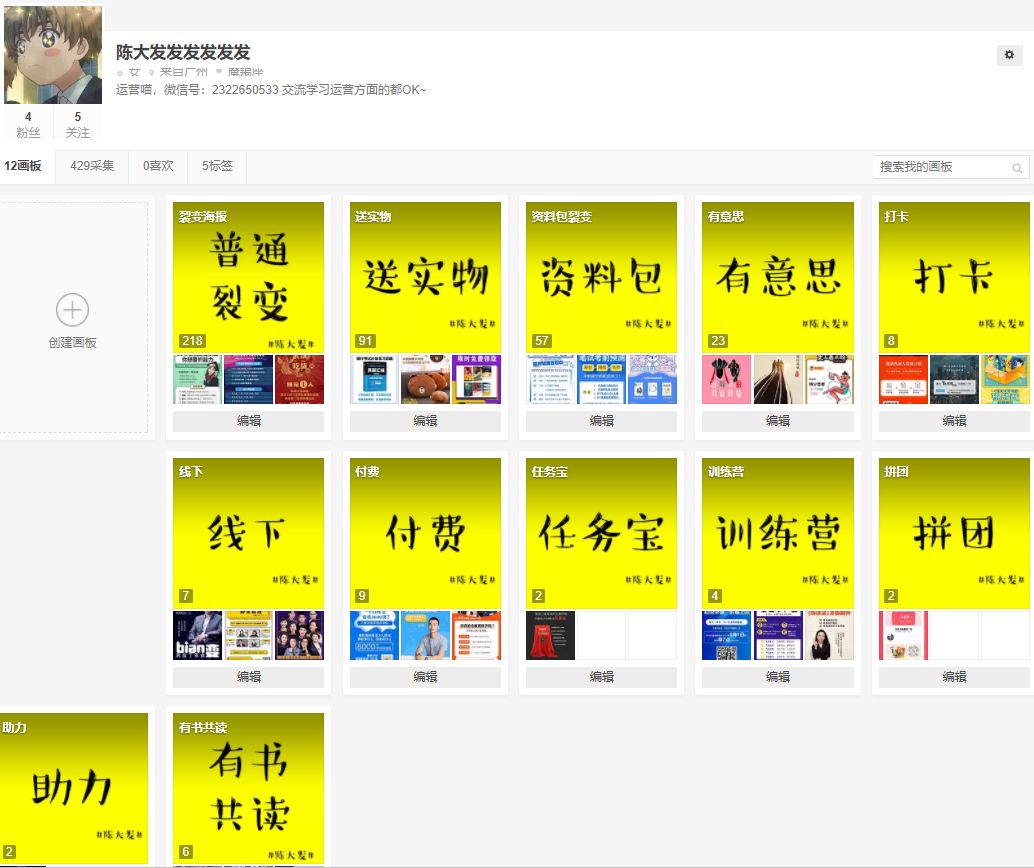Click the plus icon to create board
Viewport: 1034px width, 868px height.
click(72, 310)
